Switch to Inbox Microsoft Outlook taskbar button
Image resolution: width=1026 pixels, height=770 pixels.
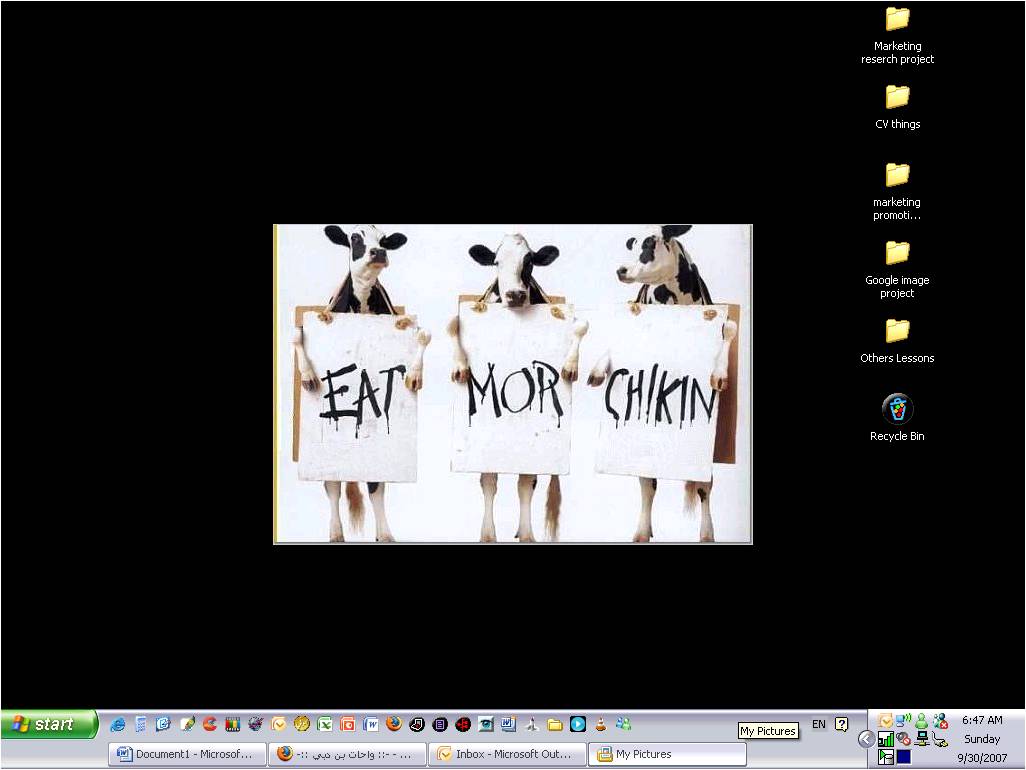(x=508, y=754)
